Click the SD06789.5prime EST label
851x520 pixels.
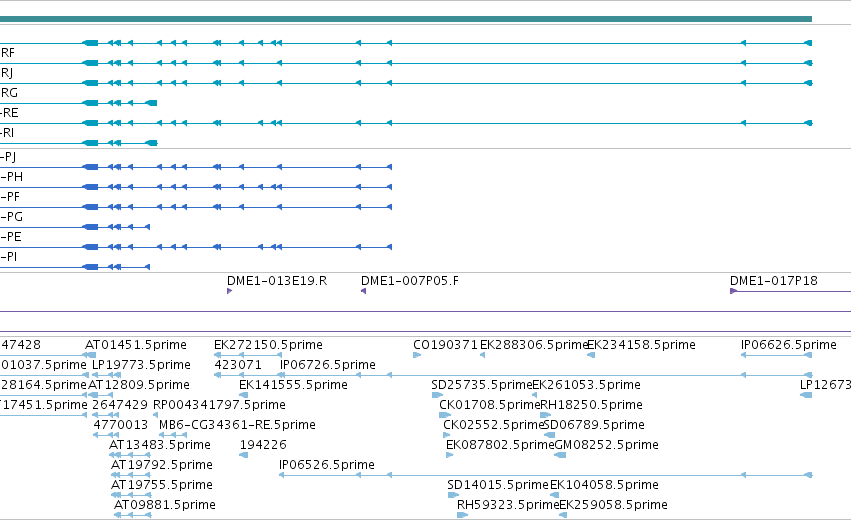[x=594, y=425]
